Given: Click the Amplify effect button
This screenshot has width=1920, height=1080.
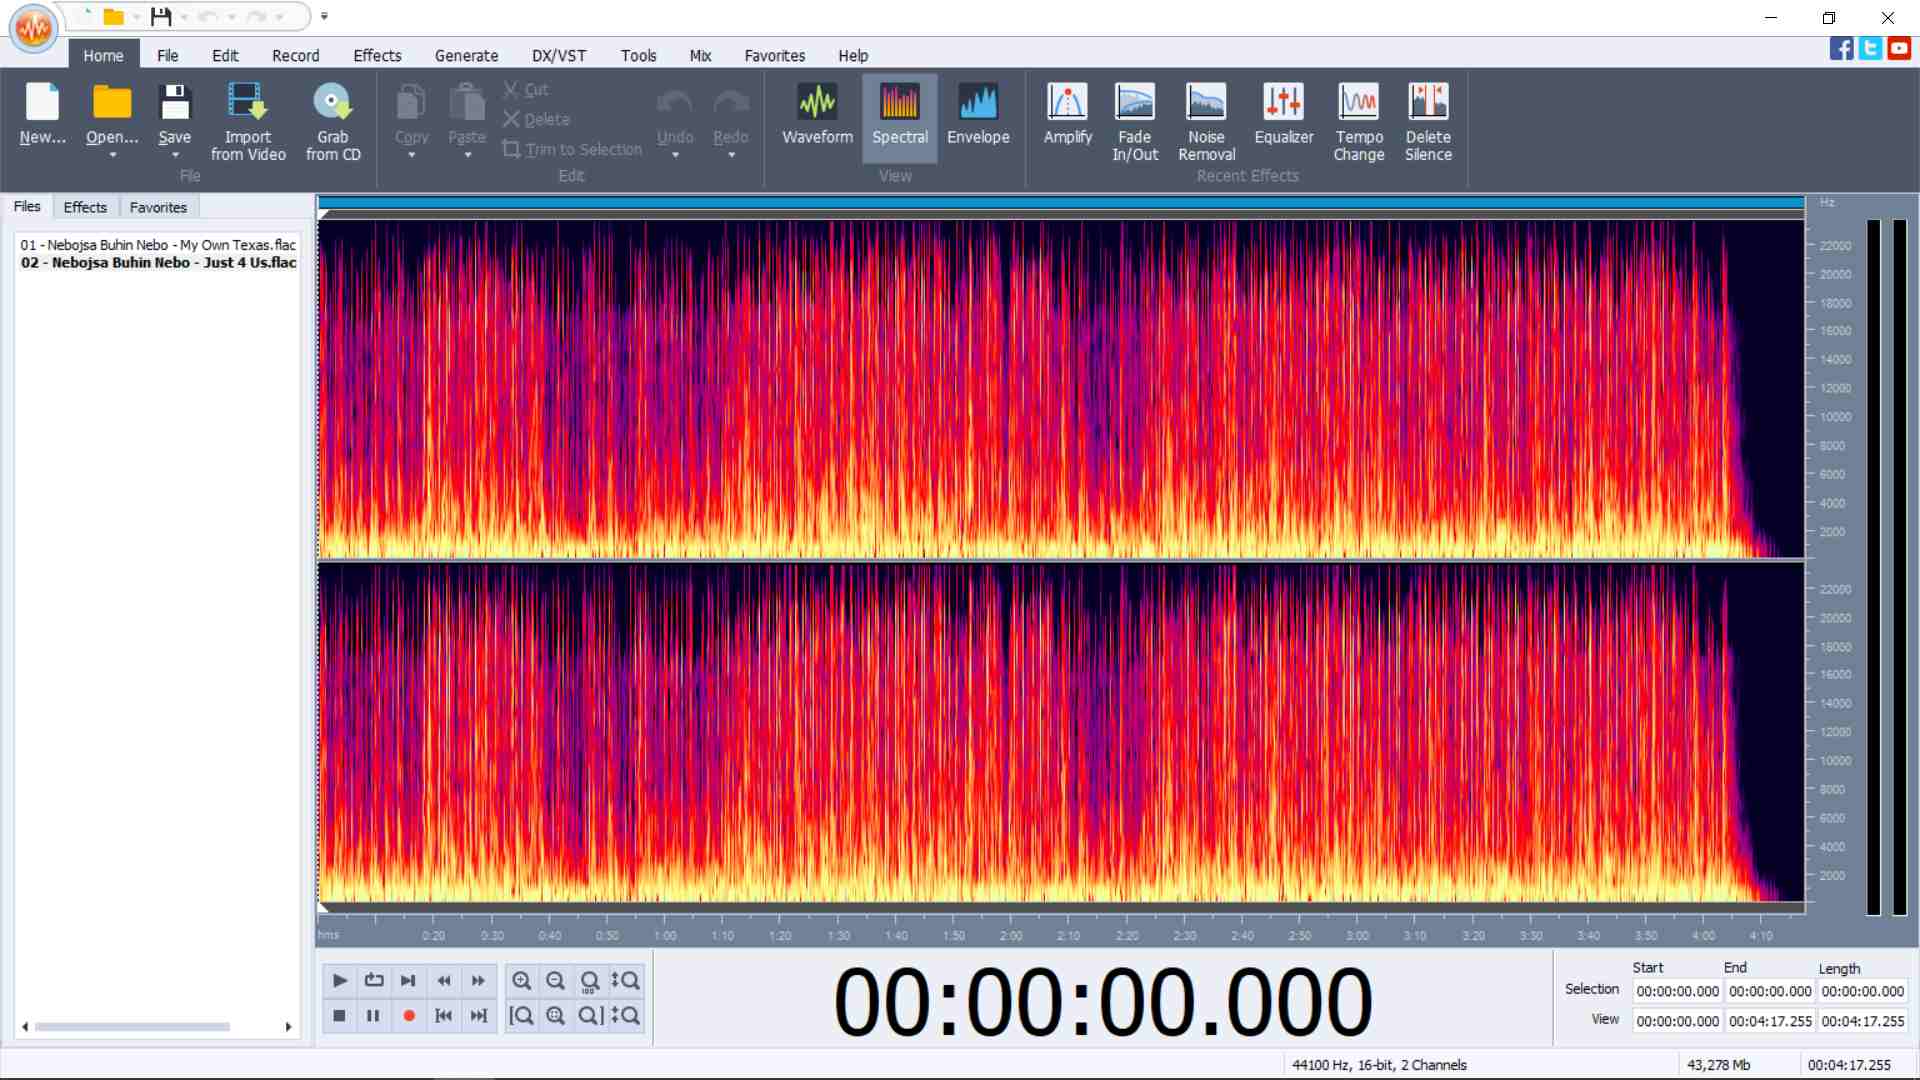Looking at the screenshot, I should 1067,114.
